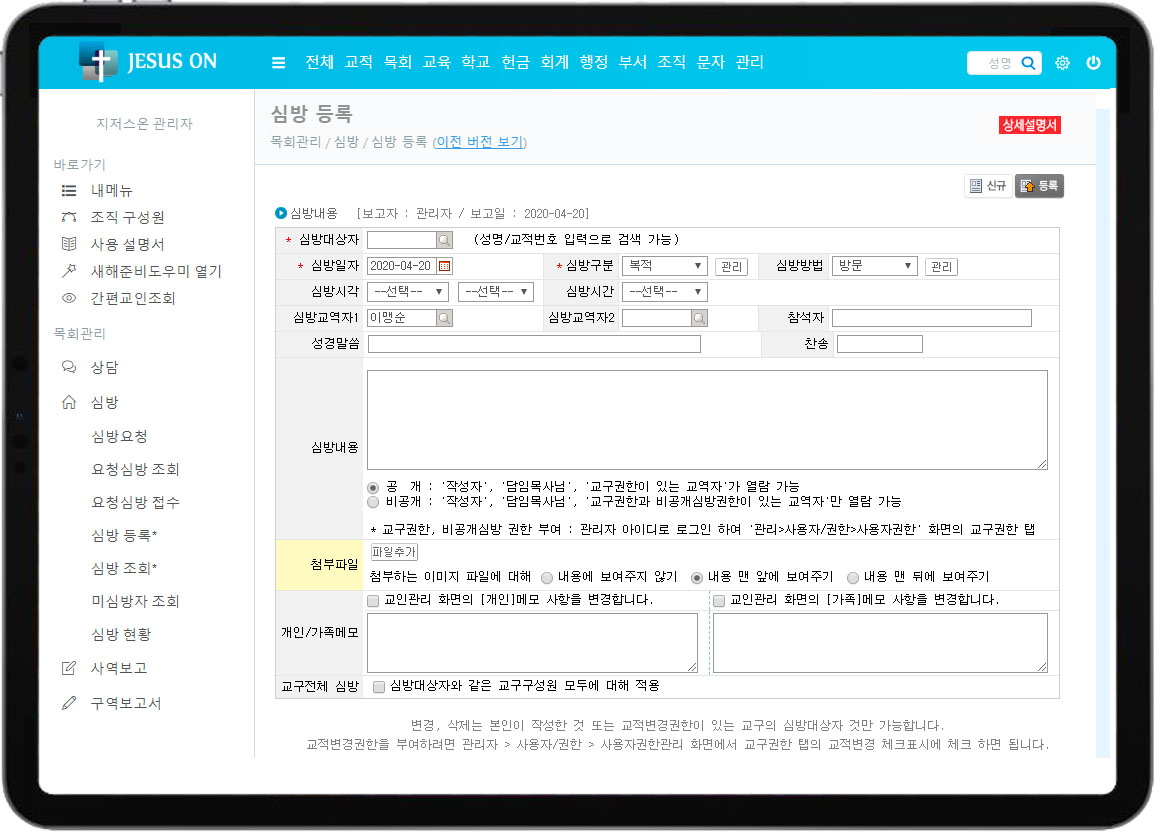The image size is (1155, 832).
Task: Click the 등록 button
Action: tap(1040, 186)
